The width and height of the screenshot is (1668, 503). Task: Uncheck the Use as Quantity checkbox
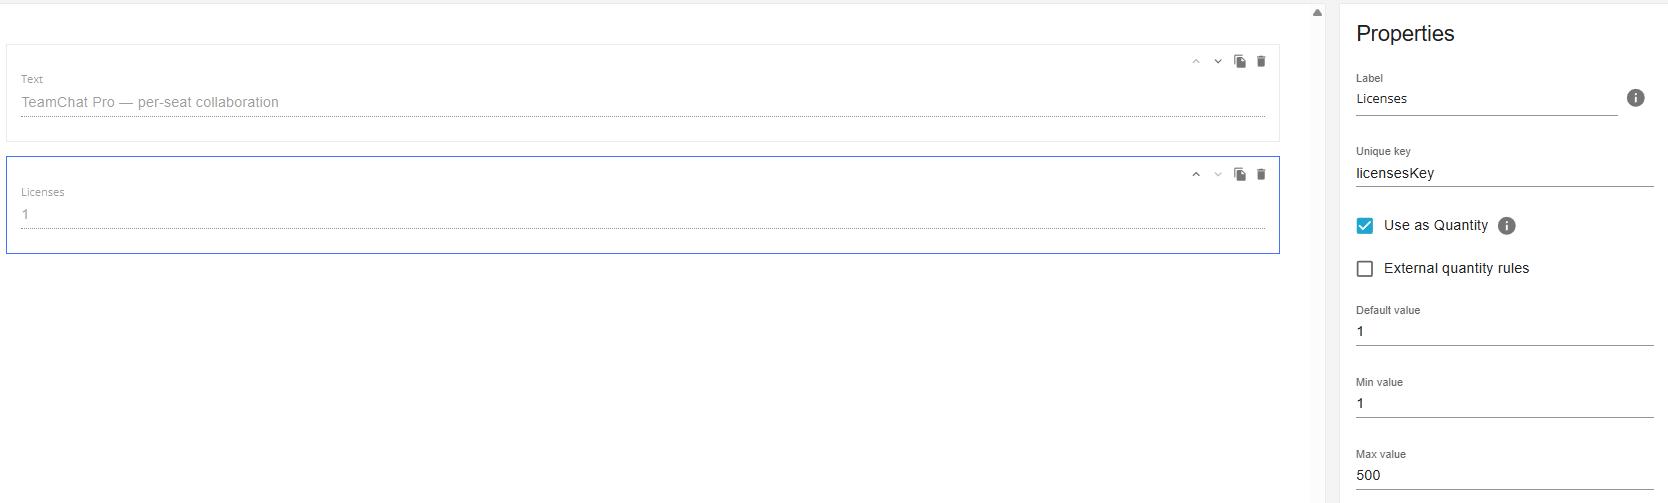pos(1365,226)
